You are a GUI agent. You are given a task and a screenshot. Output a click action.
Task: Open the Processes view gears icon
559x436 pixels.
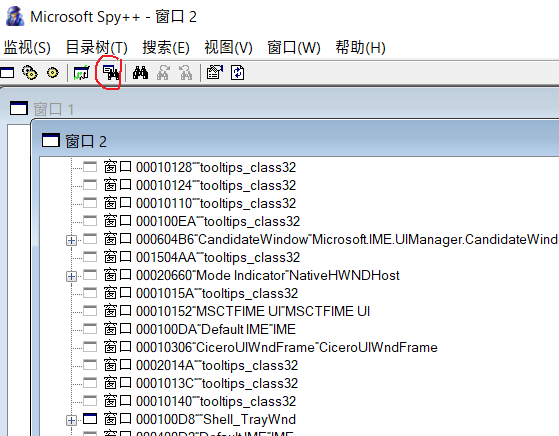30,73
